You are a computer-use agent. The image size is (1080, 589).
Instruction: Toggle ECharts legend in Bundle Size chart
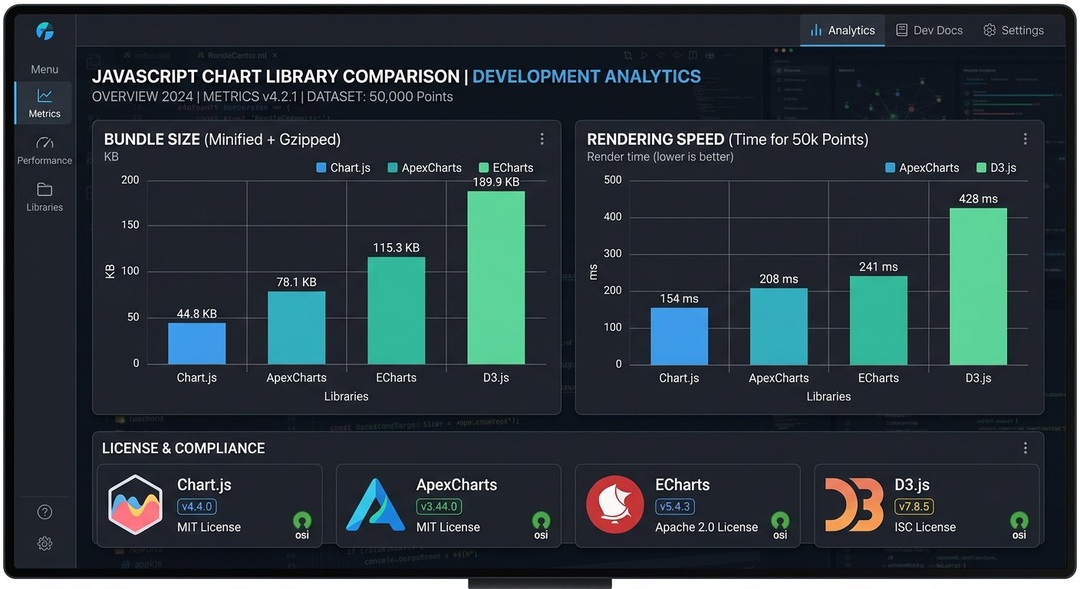506,167
